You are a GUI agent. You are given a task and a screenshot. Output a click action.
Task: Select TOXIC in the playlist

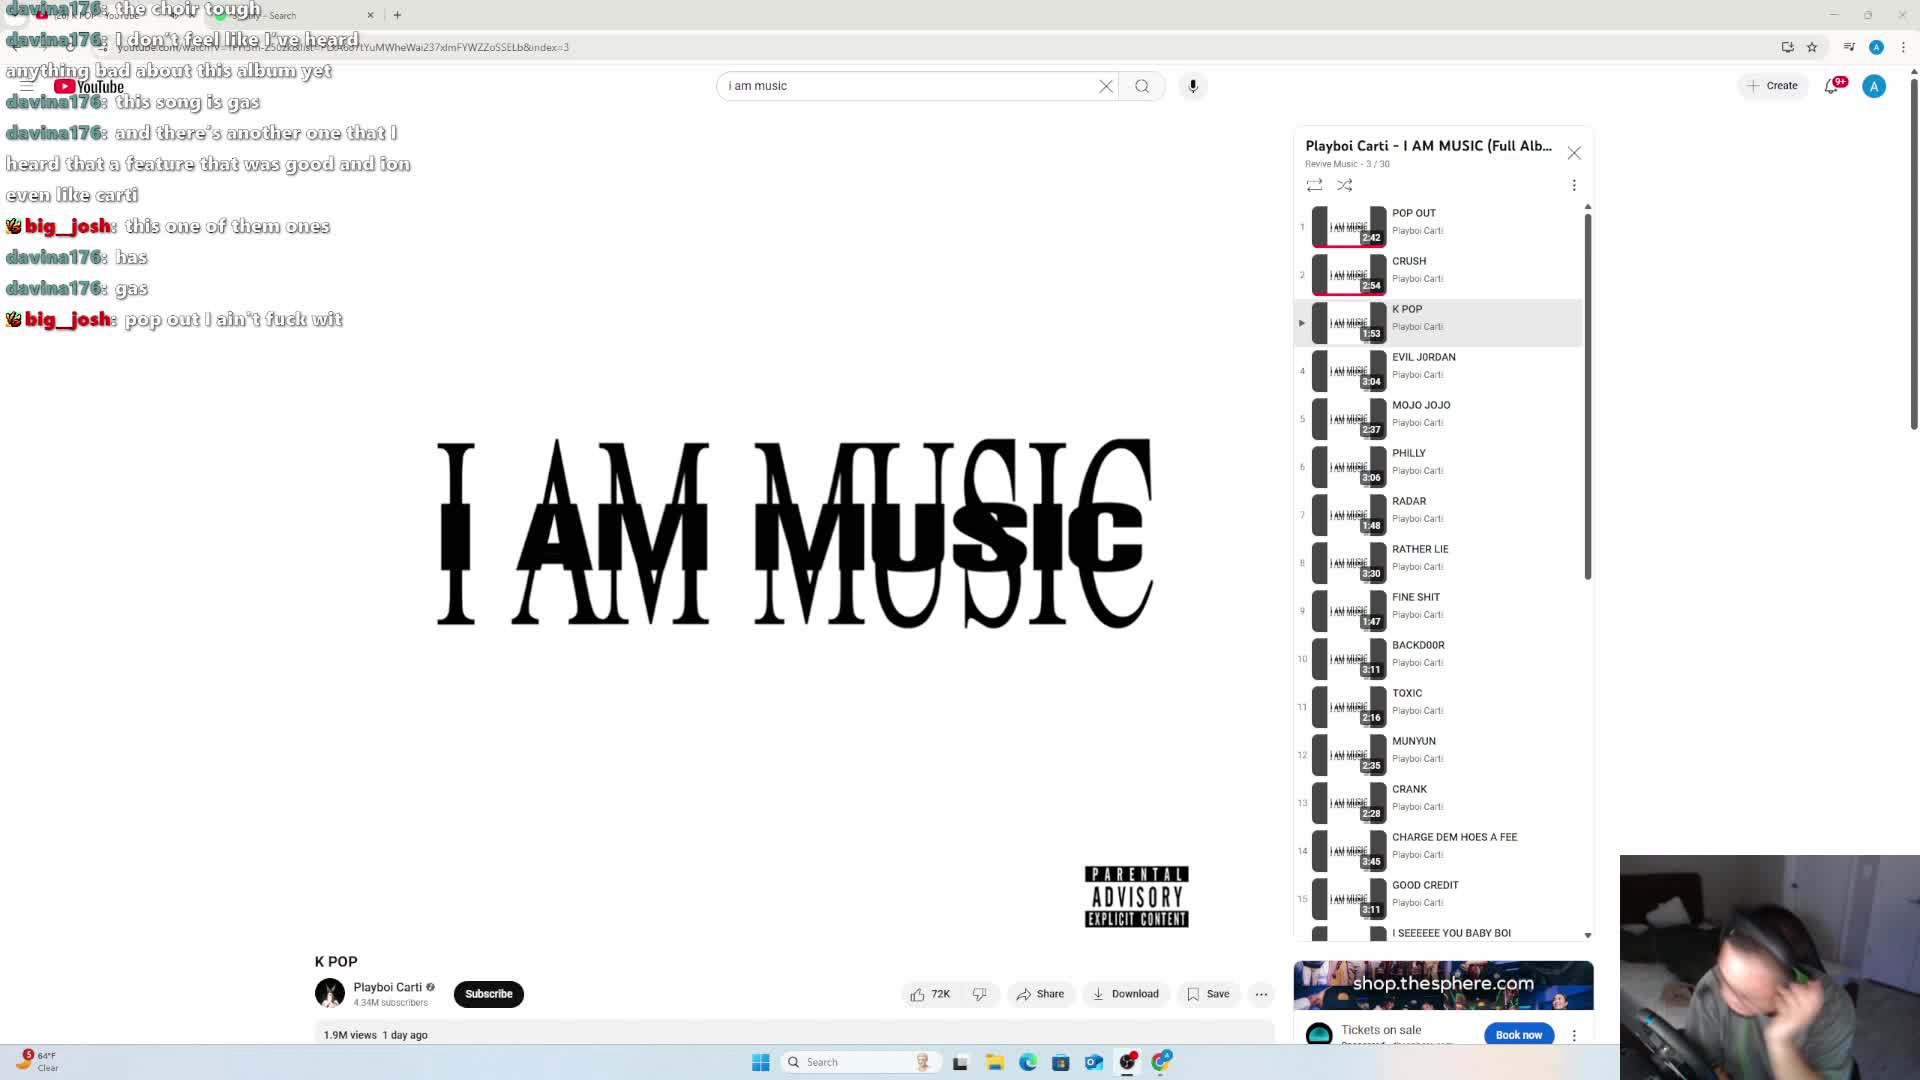point(1439,707)
